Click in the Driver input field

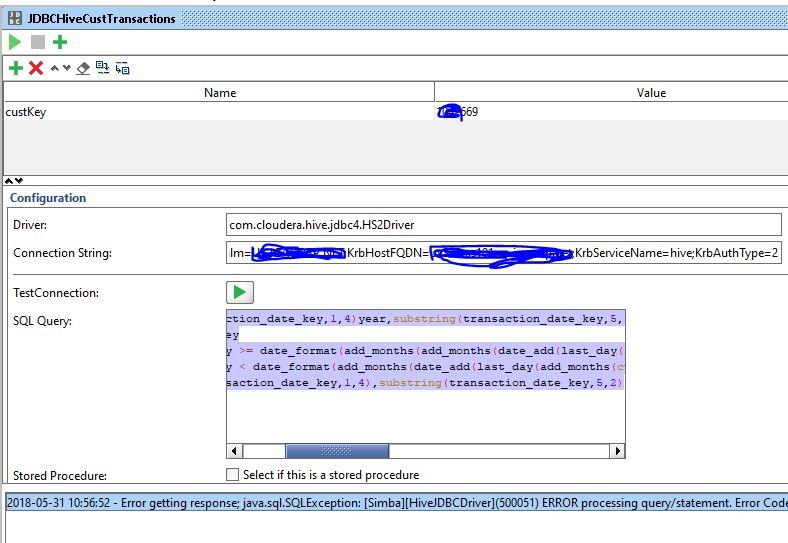click(504, 225)
